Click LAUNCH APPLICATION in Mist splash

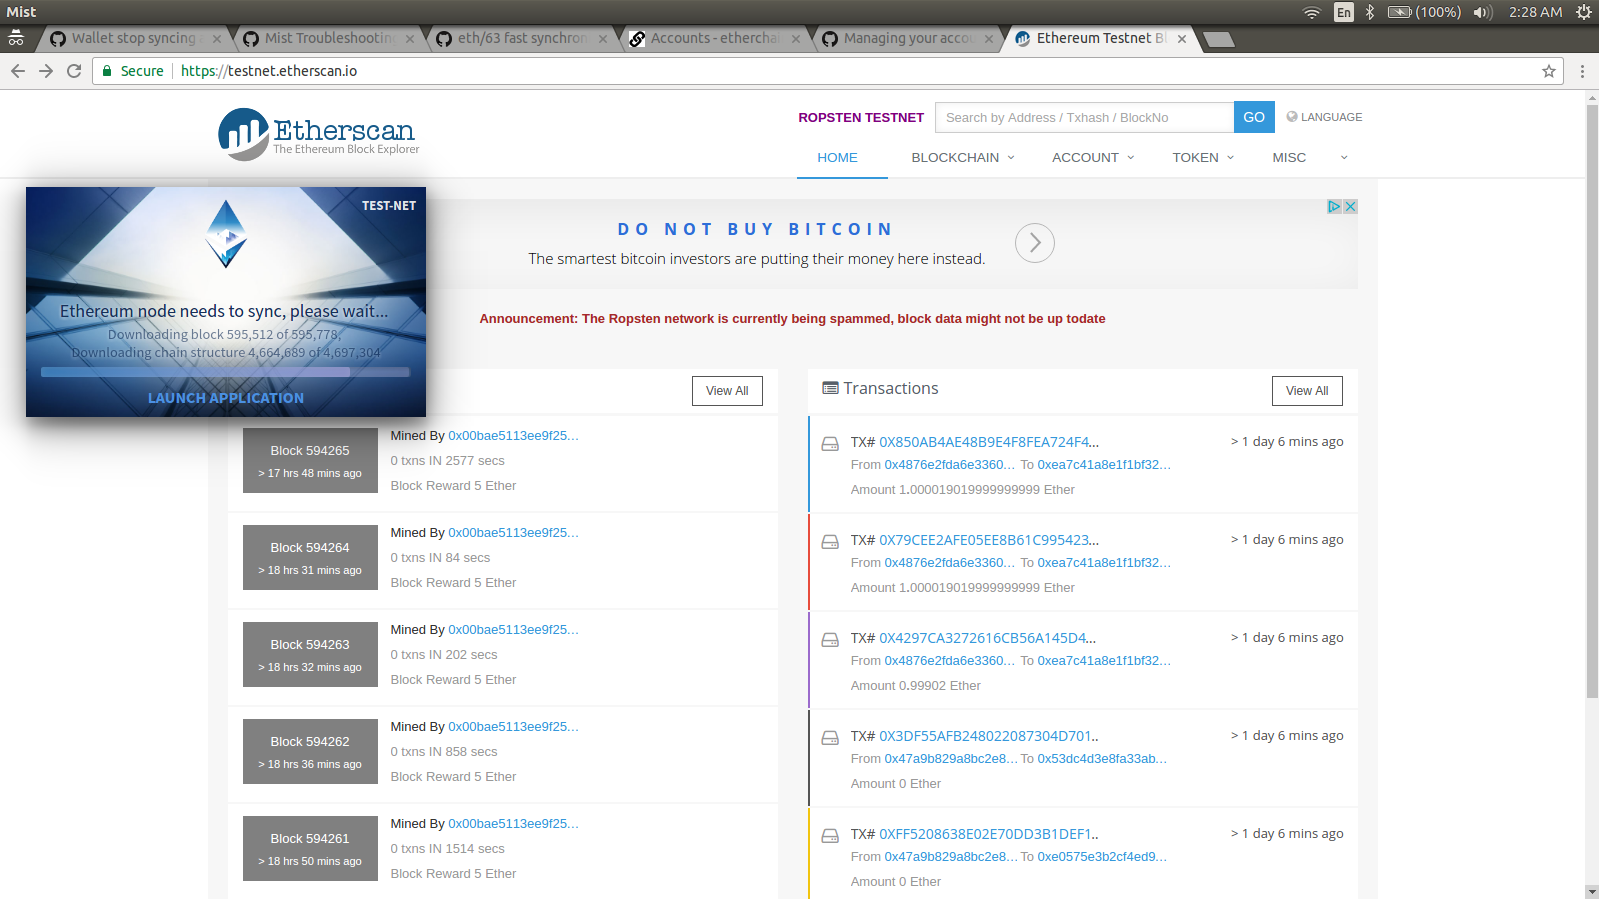226,398
